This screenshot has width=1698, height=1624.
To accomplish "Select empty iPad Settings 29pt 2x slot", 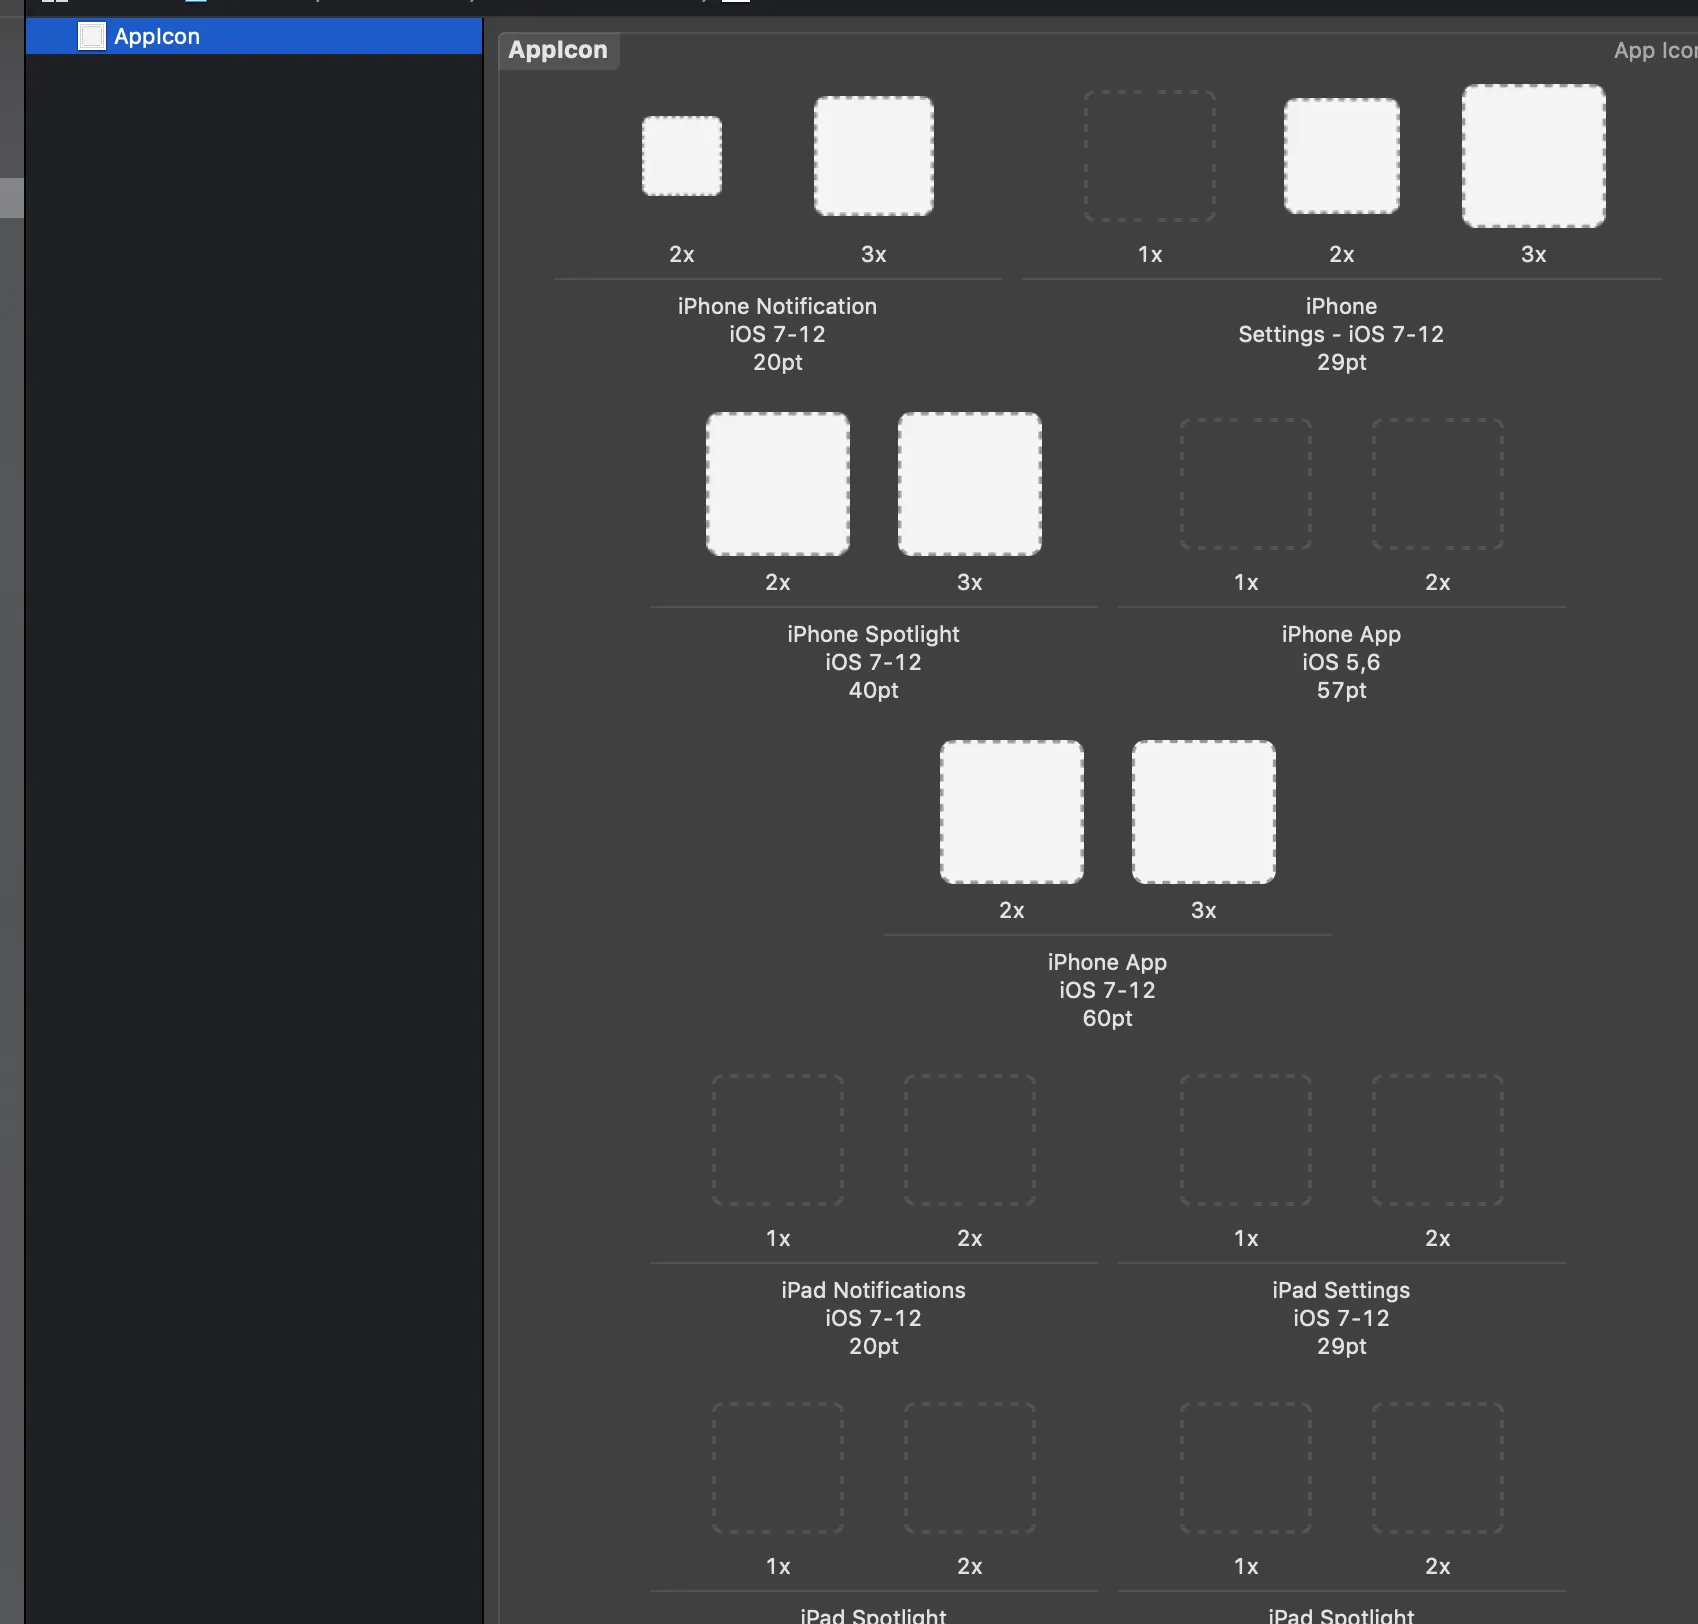I will [x=1438, y=1140].
